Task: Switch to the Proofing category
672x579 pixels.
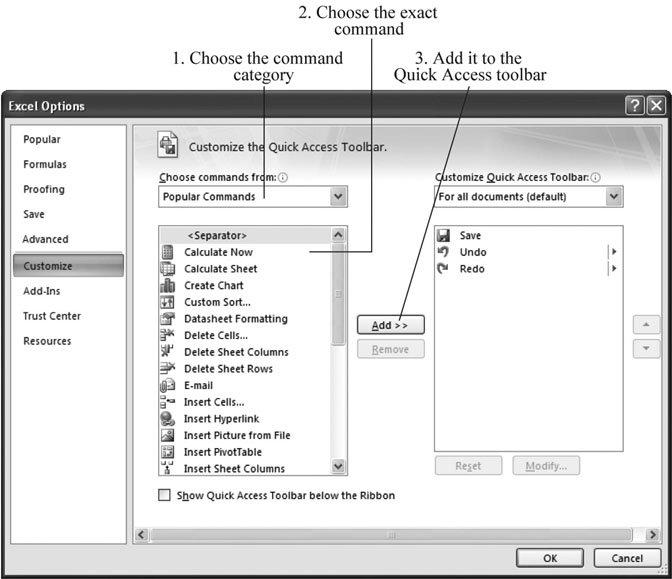Action: tap(44, 189)
